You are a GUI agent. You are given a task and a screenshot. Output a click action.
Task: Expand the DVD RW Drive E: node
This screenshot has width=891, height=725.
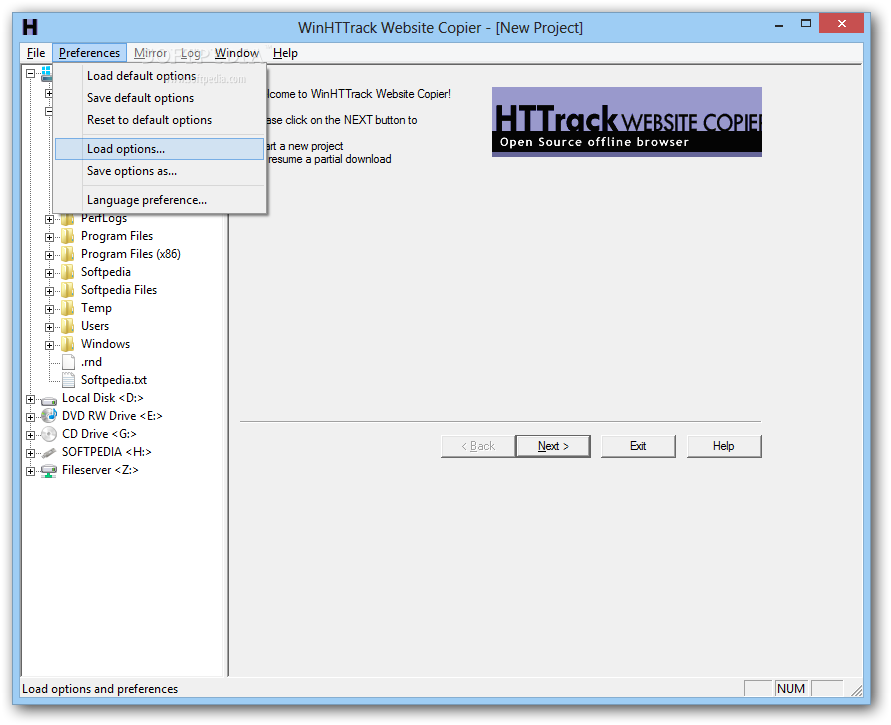coord(31,417)
